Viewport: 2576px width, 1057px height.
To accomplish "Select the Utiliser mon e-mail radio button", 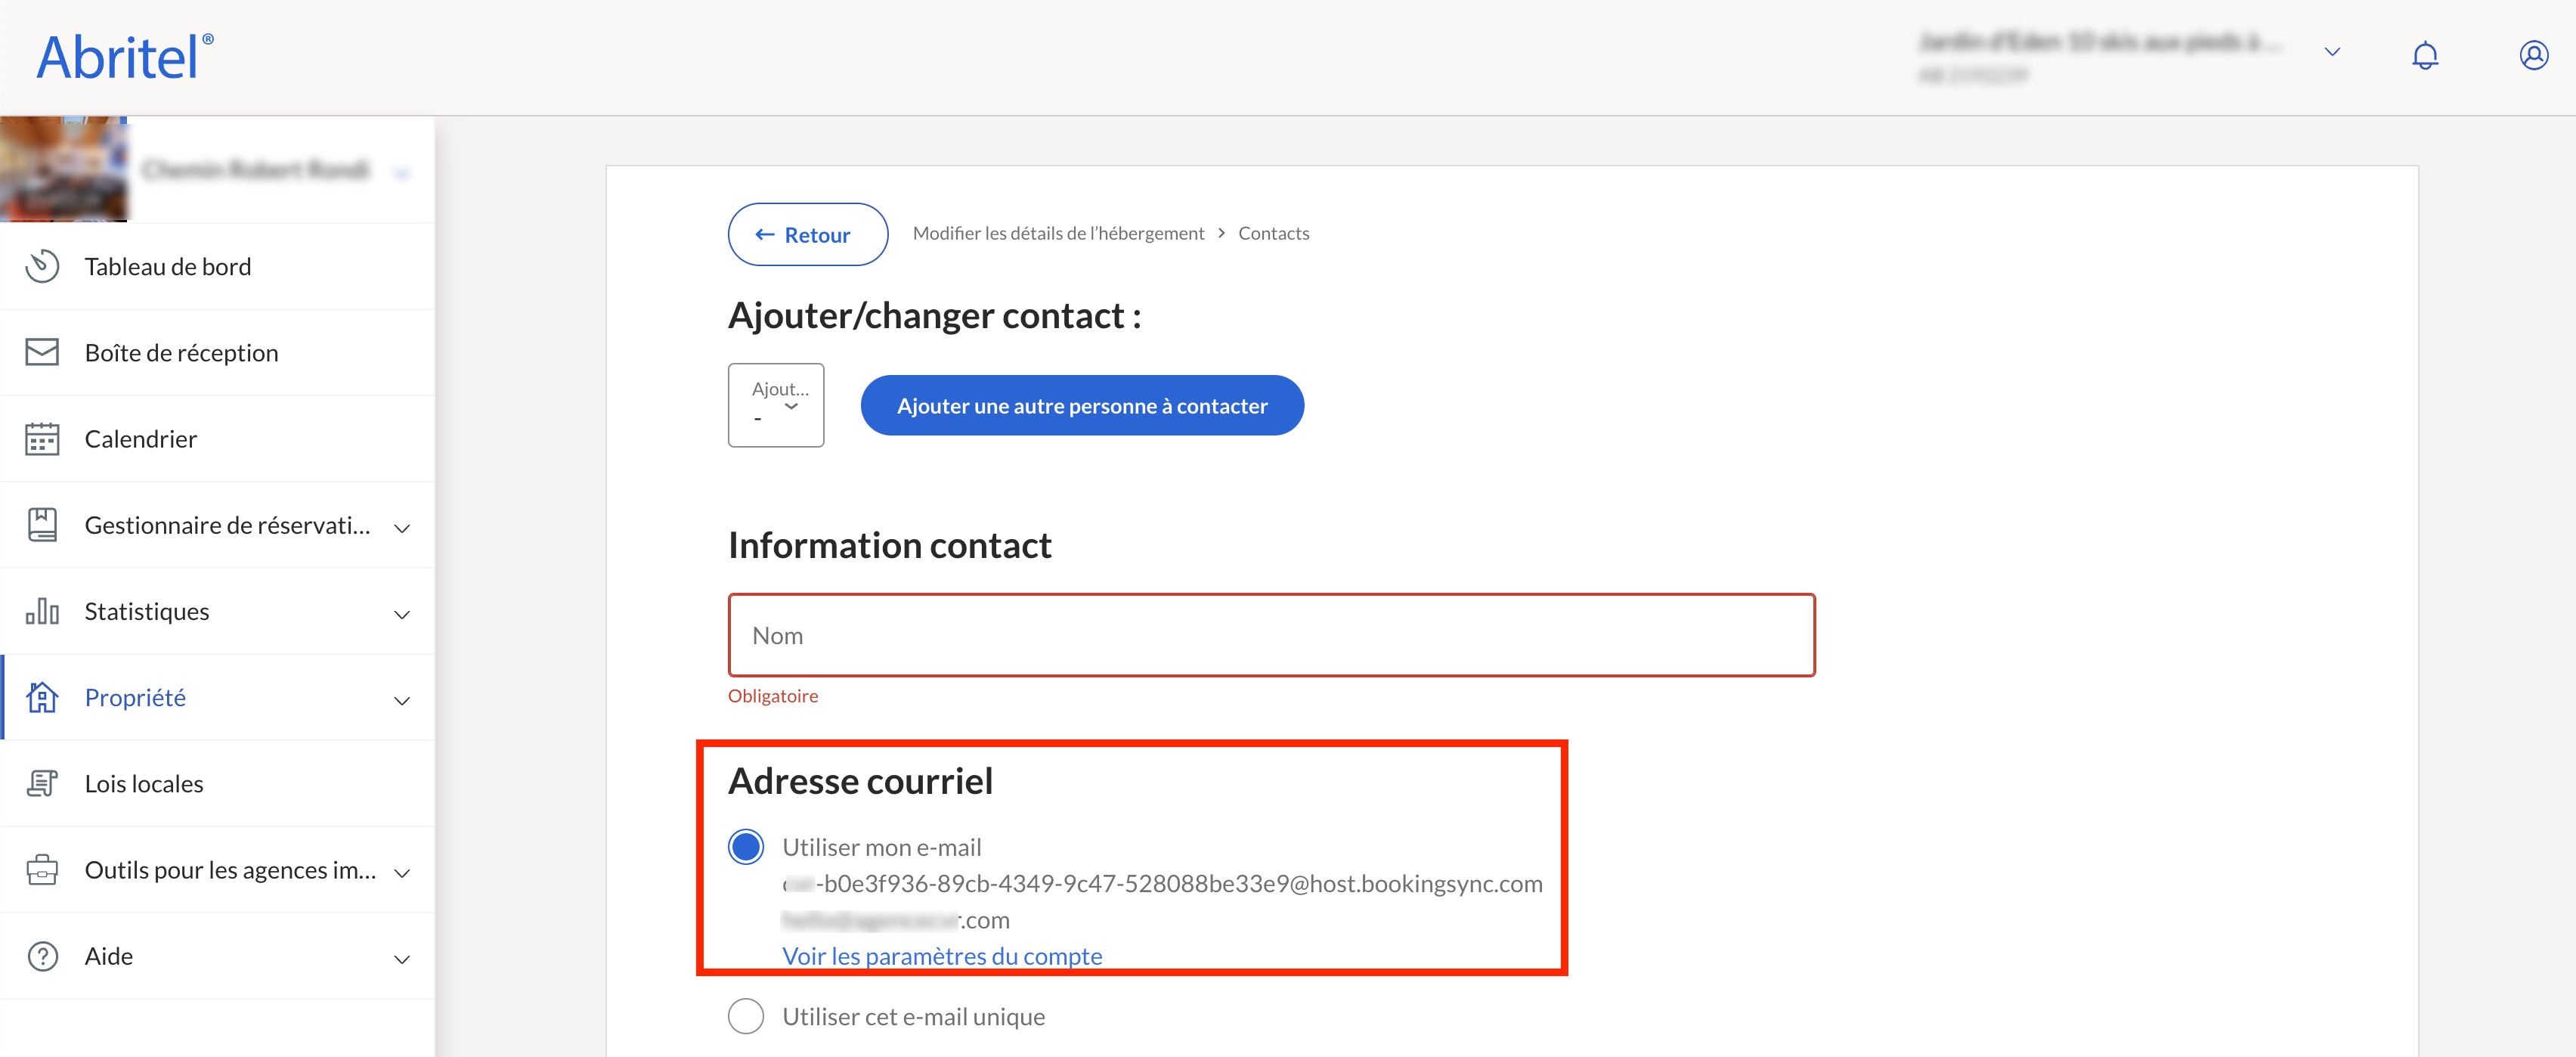I will 746,847.
